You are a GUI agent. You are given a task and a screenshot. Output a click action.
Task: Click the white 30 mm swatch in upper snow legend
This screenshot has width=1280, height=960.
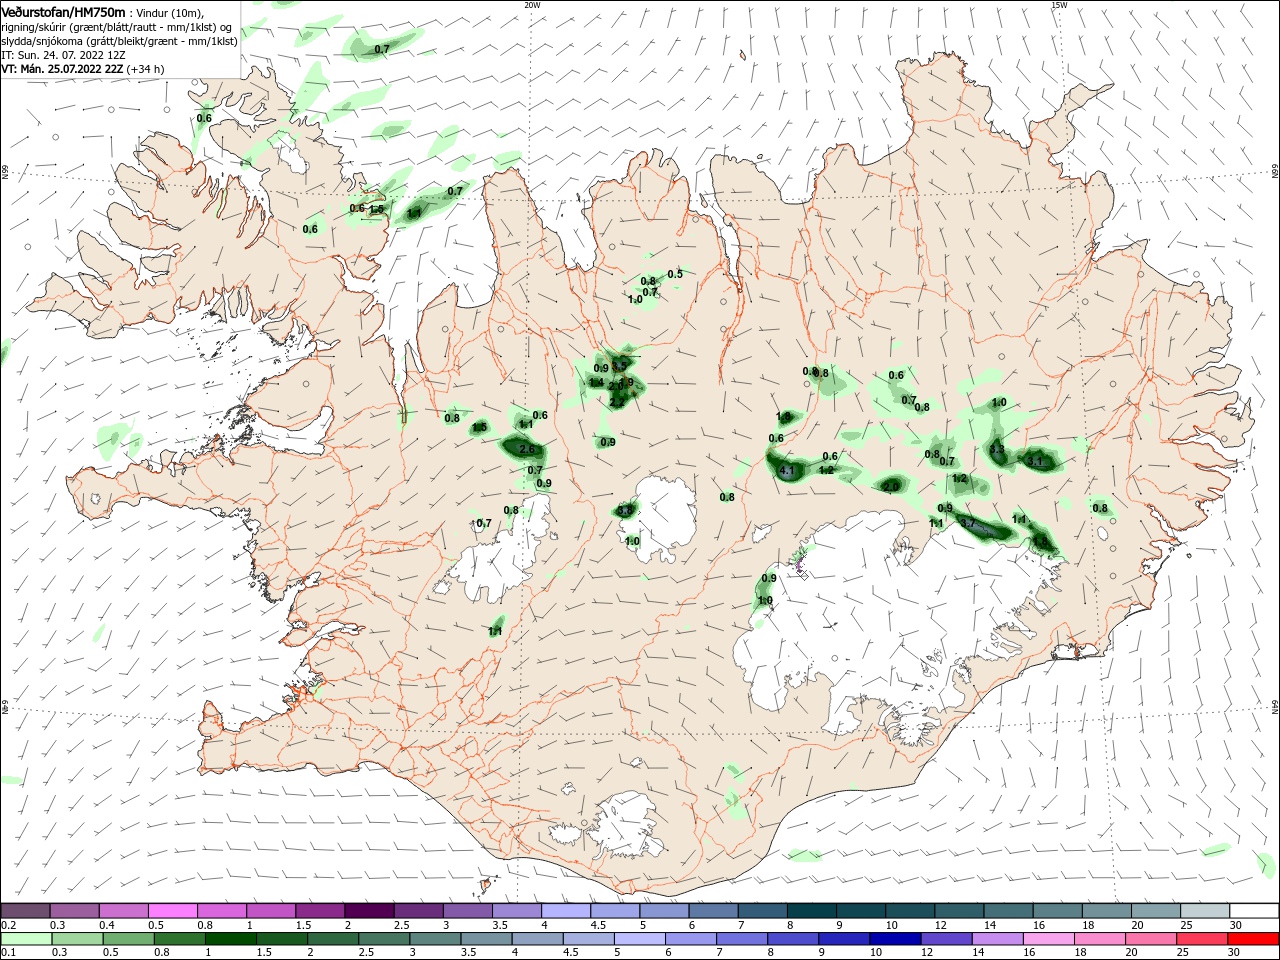click(x=1253, y=911)
